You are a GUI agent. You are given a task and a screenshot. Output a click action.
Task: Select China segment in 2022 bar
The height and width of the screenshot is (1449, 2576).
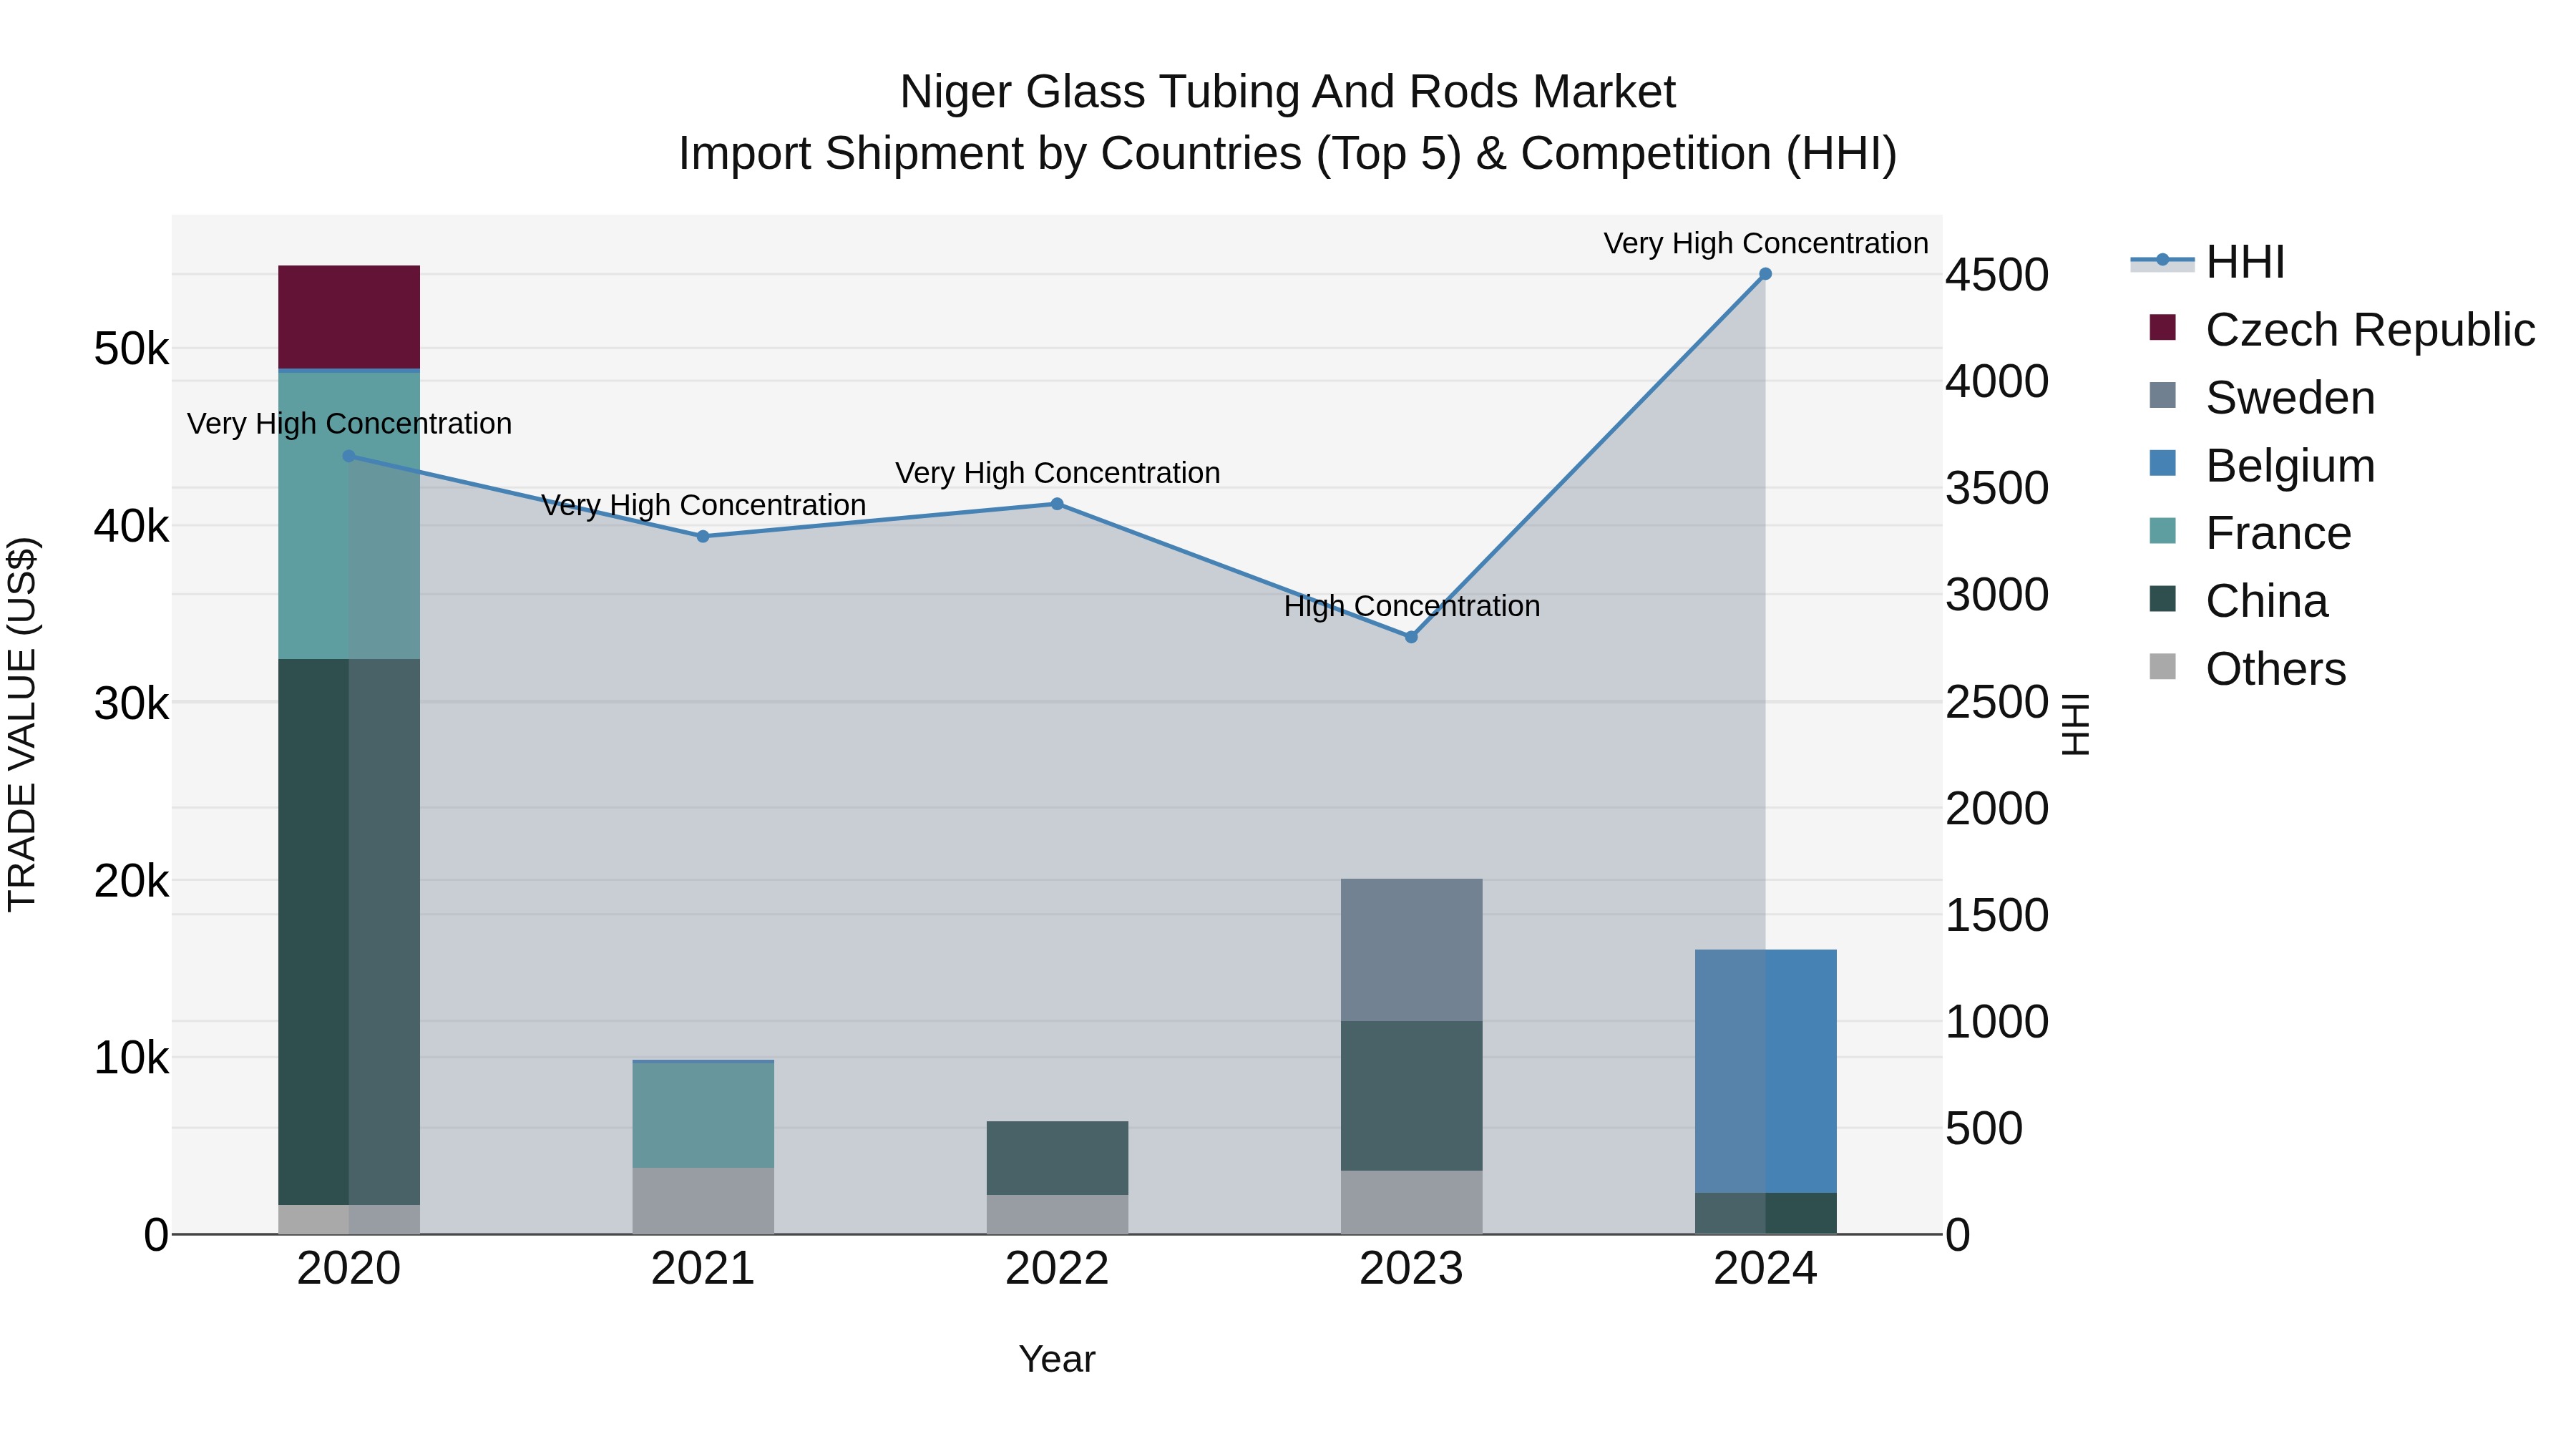1057,1158
